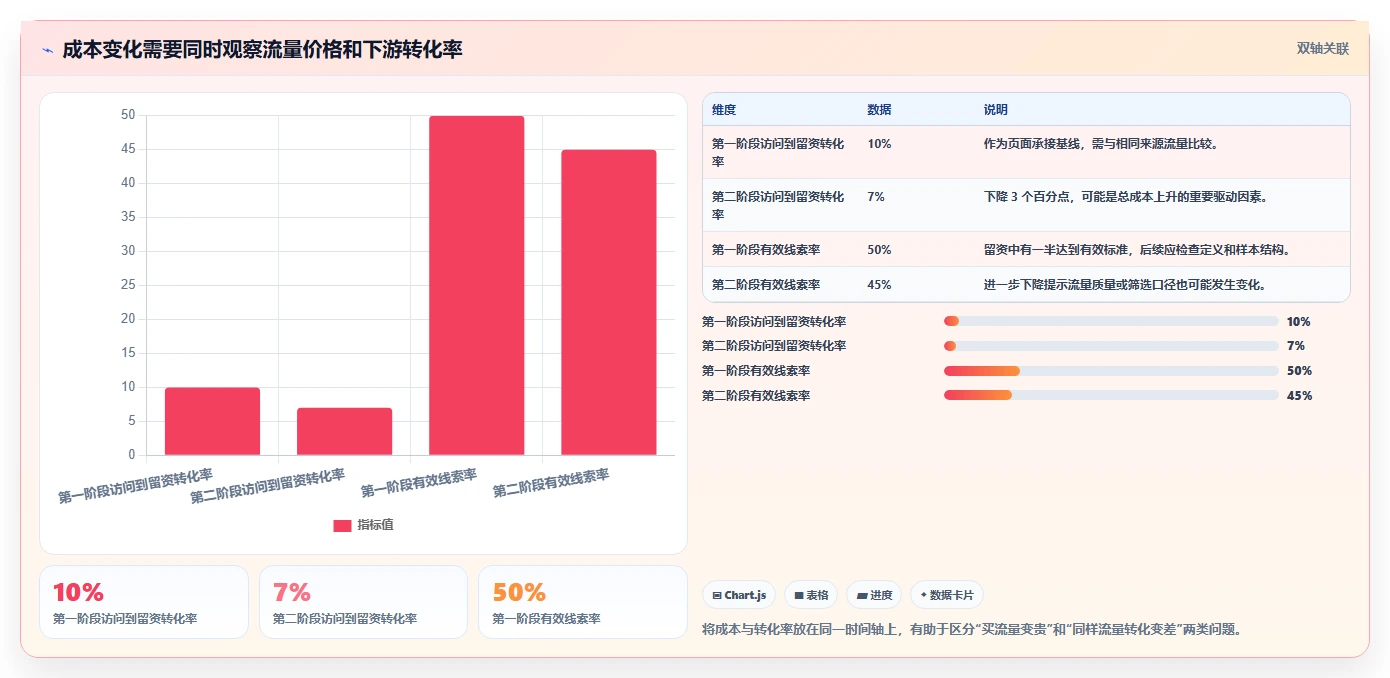Click the note 作为页面承接基线，需与相同来源流量比较

point(1101,144)
